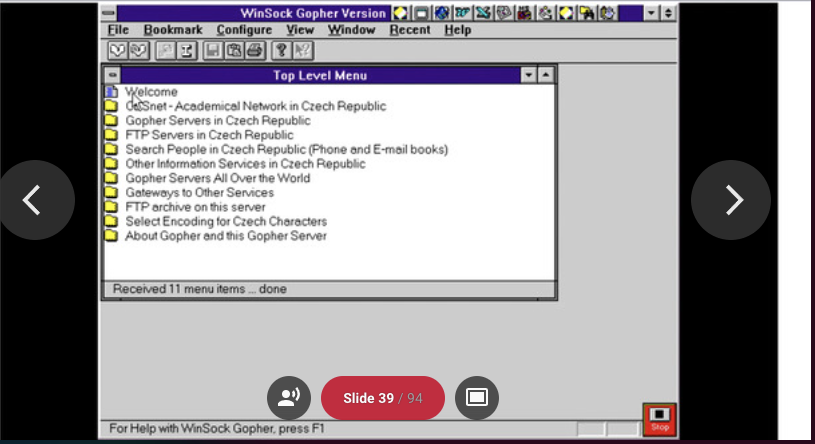The image size is (815, 444).
Task: Click the document icon beside Welcome
Action: (111, 92)
